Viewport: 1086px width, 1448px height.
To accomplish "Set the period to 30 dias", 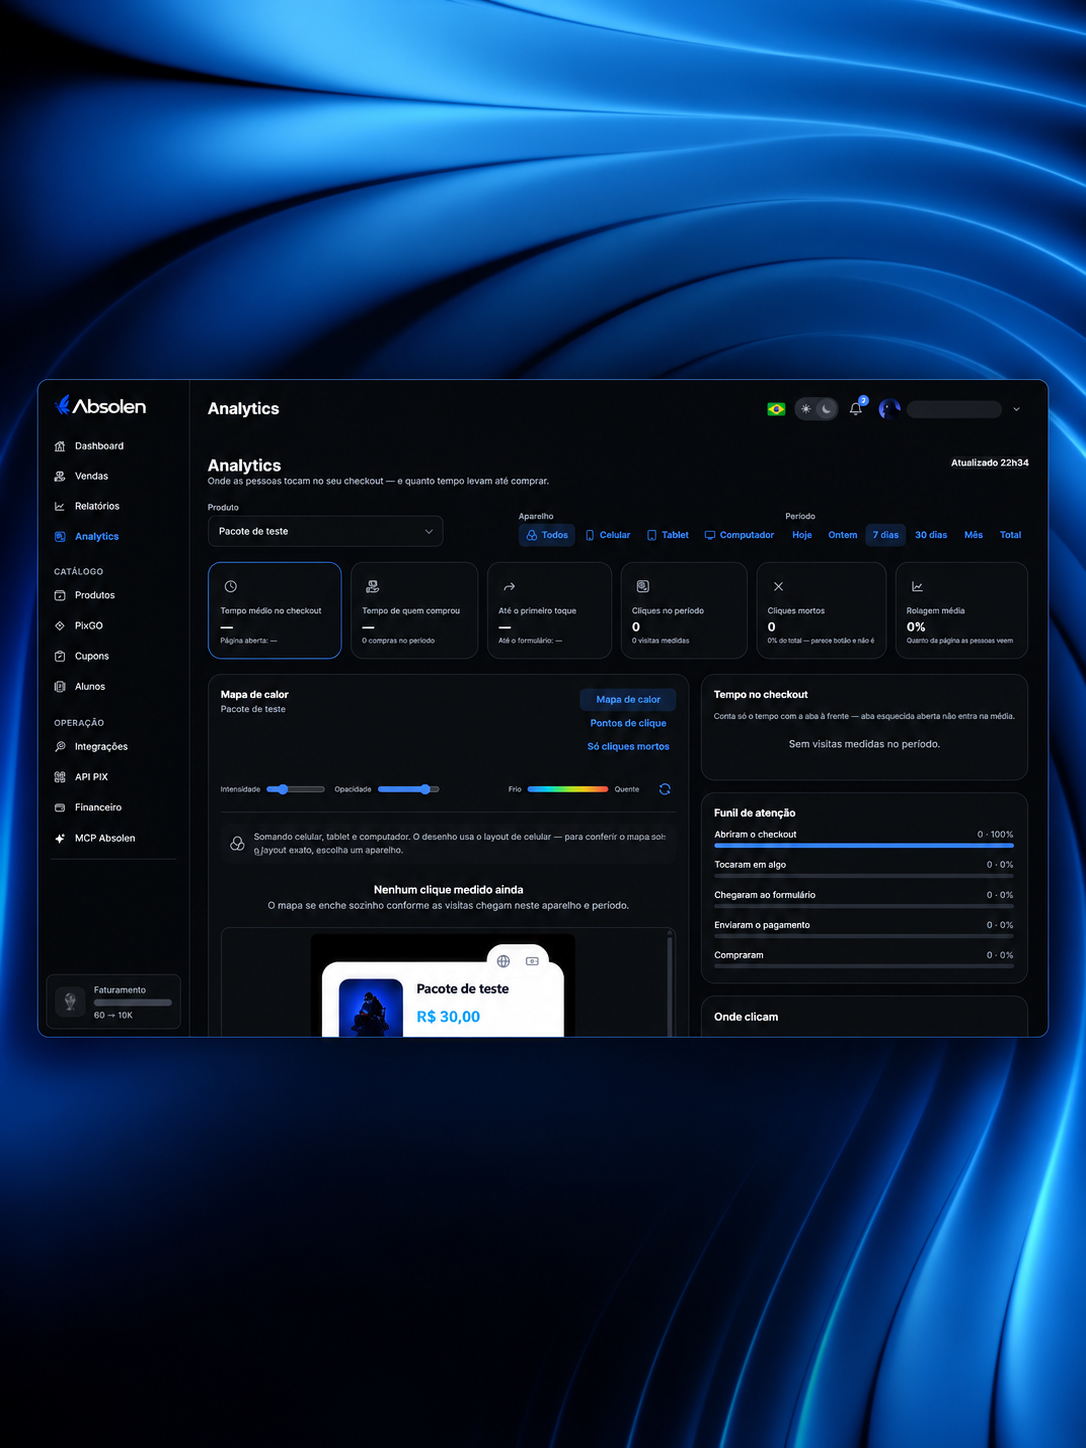I will click(x=931, y=535).
